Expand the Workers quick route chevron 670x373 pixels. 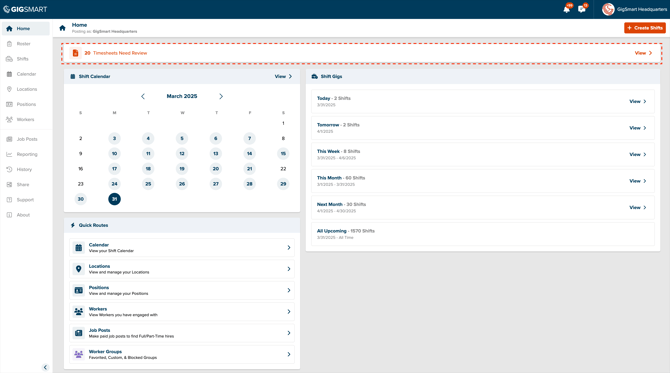click(x=289, y=311)
